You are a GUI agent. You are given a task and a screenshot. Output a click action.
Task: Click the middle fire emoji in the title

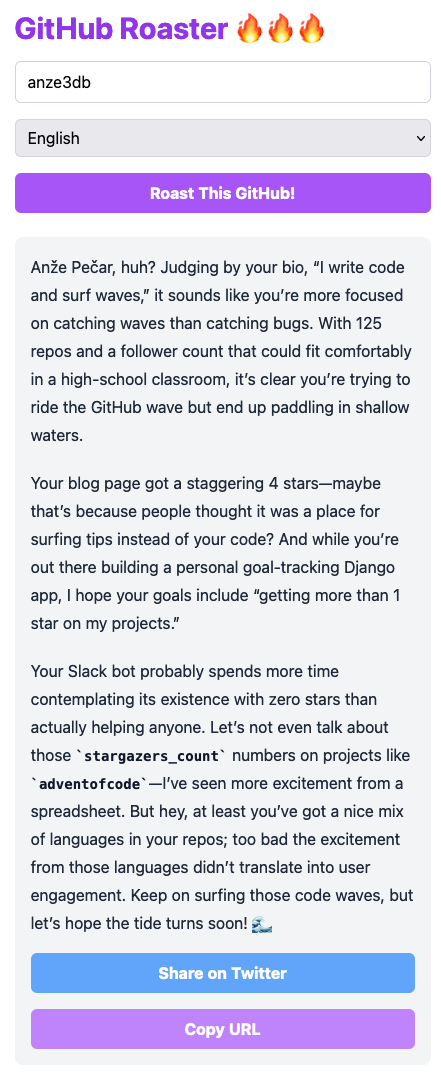280,30
